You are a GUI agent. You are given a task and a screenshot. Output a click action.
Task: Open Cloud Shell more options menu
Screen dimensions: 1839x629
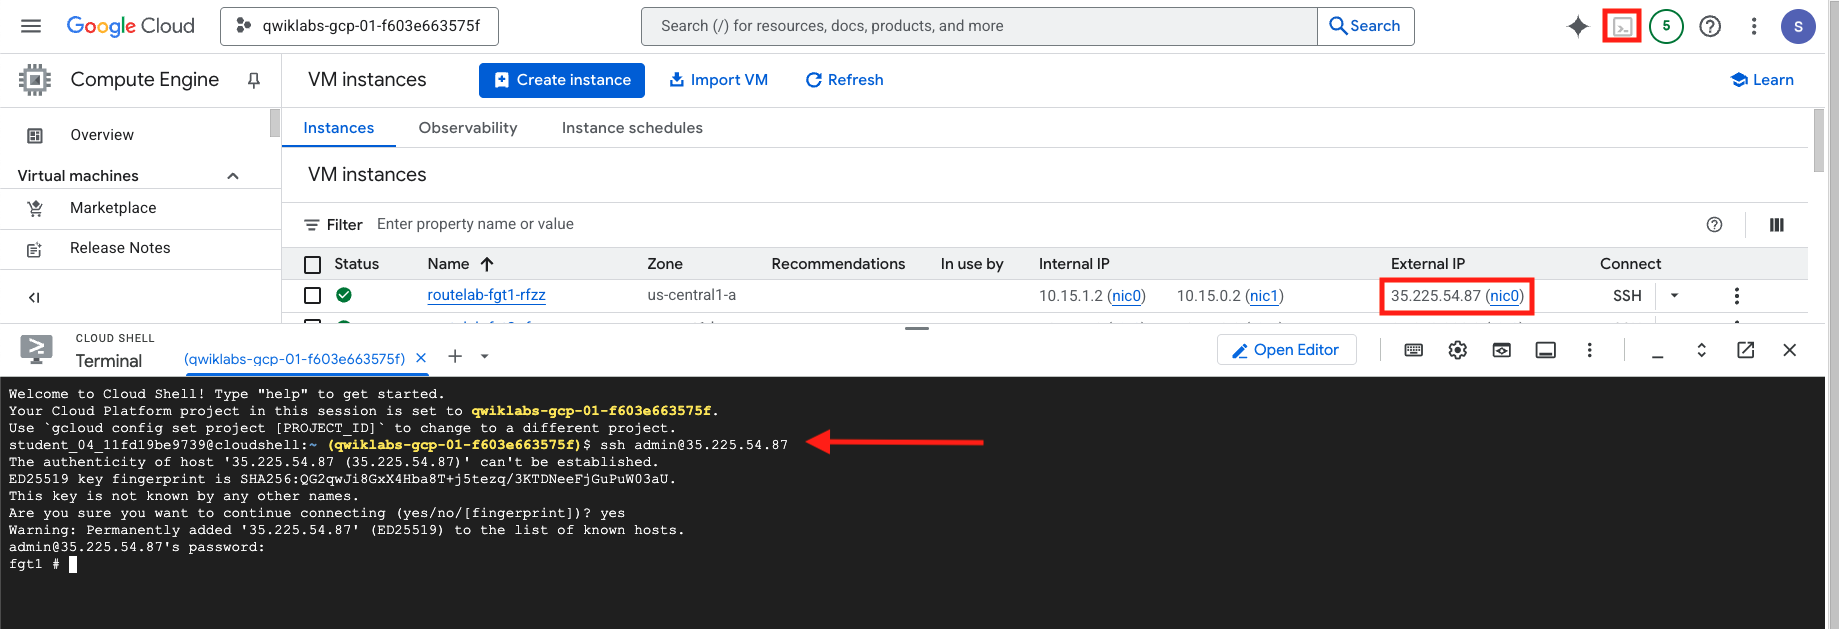coord(1590,350)
